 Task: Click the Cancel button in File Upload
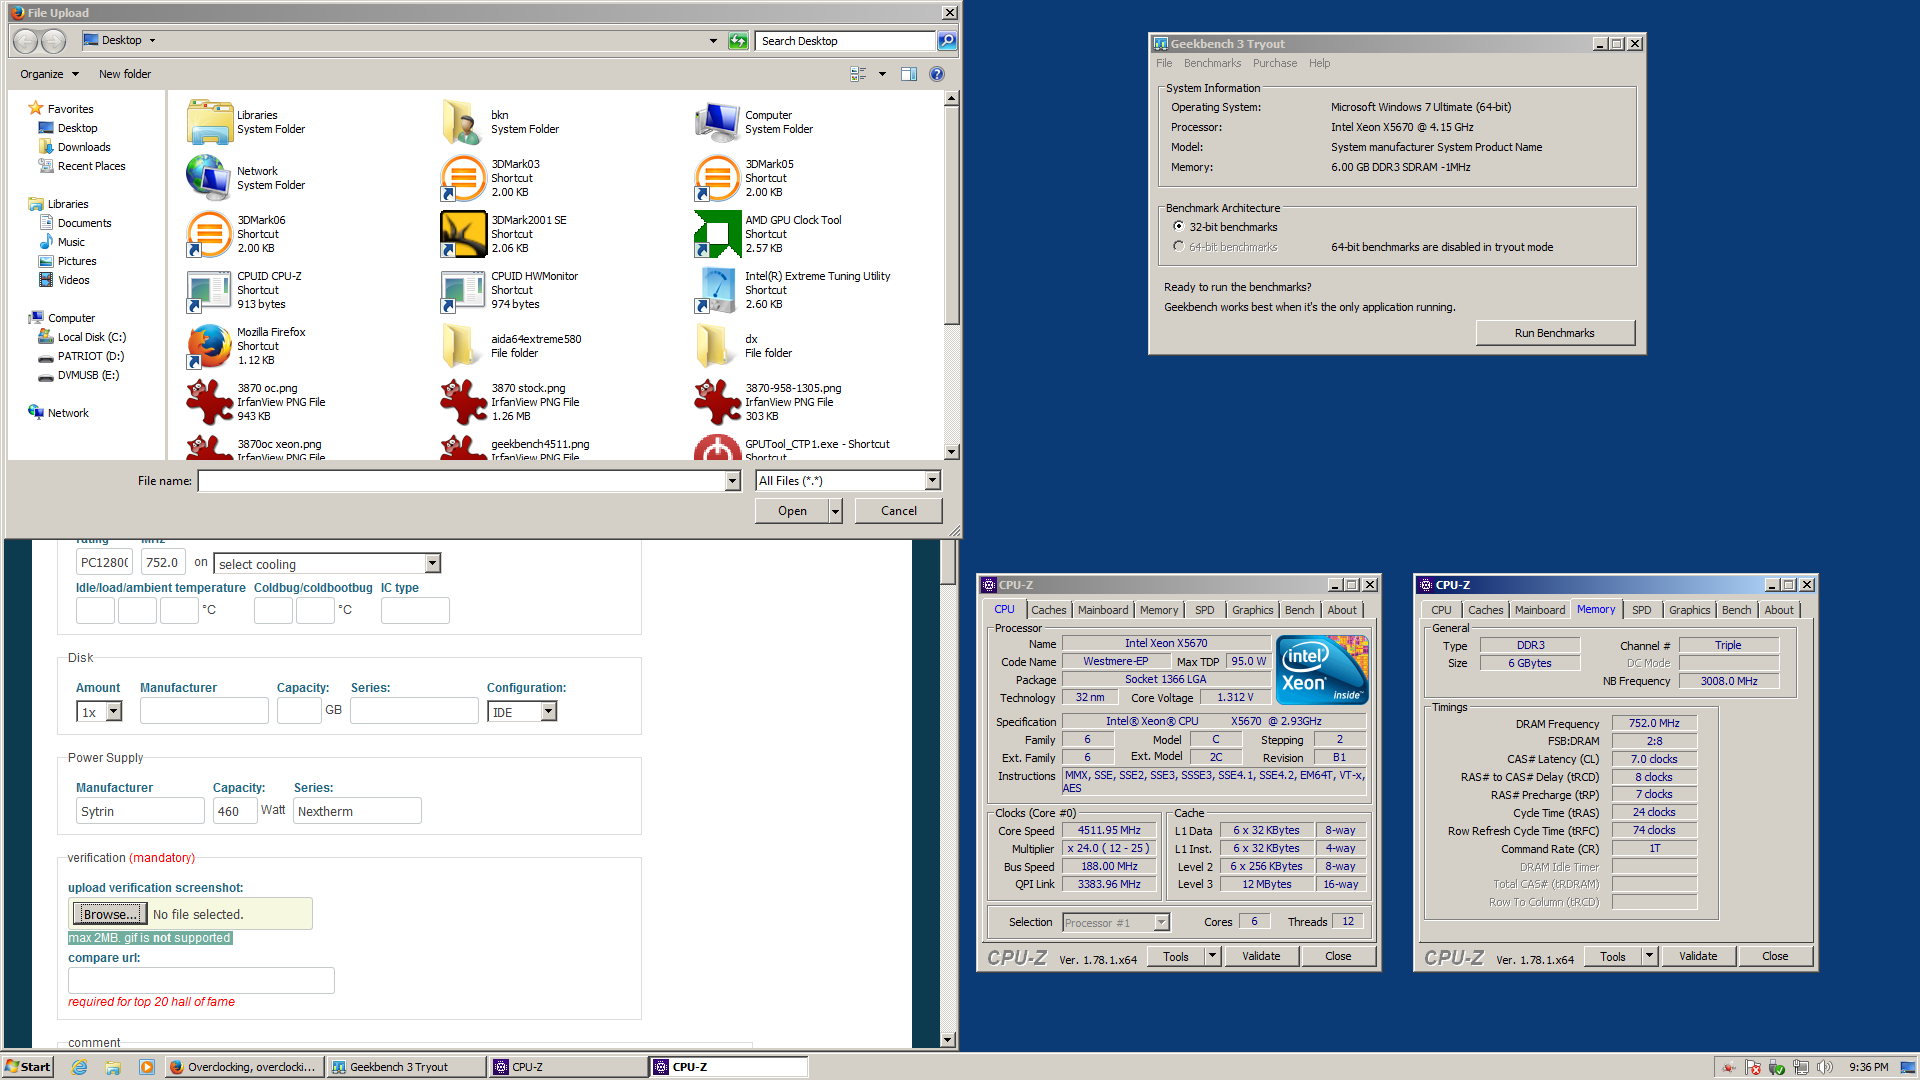(x=898, y=511)
